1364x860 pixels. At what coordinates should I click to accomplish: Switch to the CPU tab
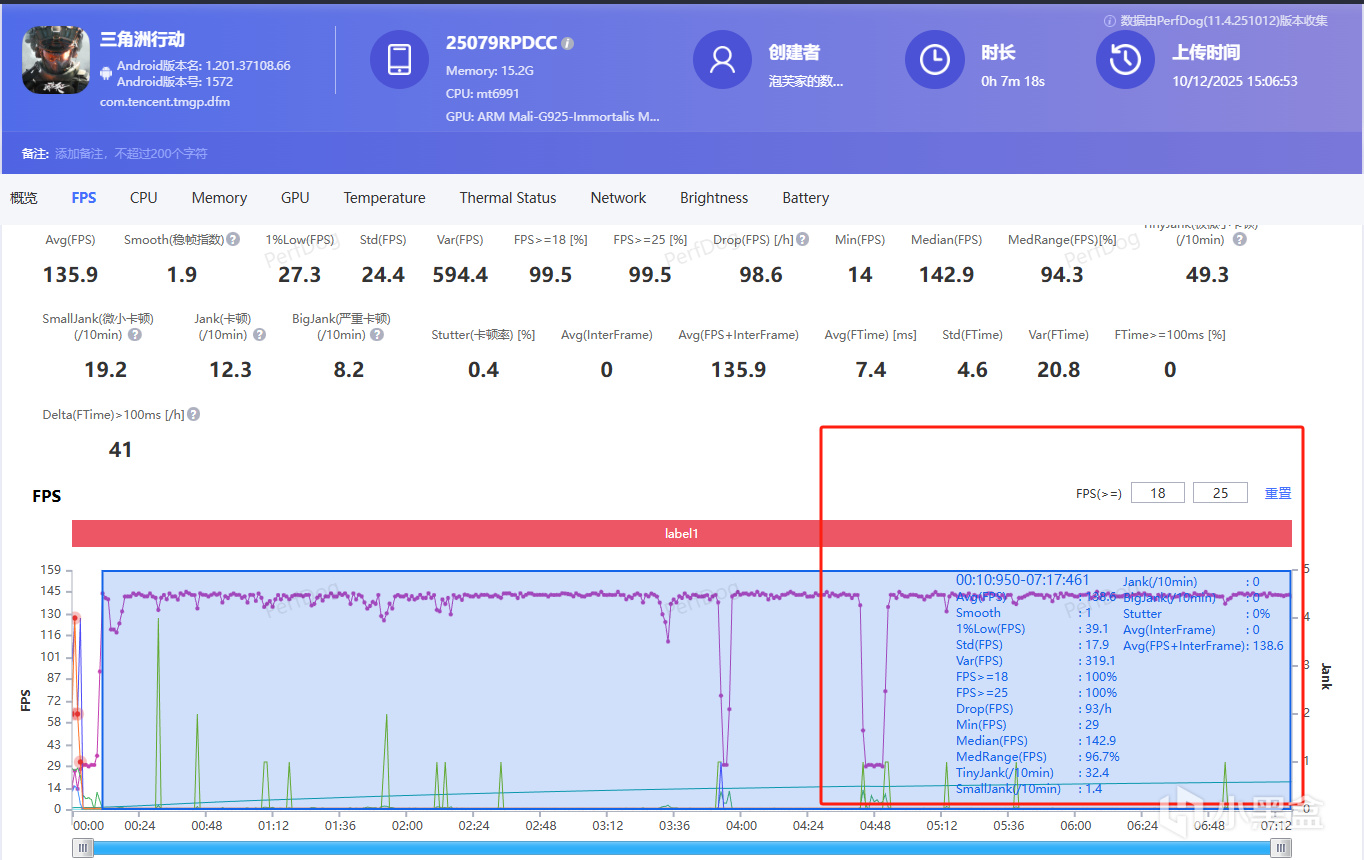coord(143,198)
